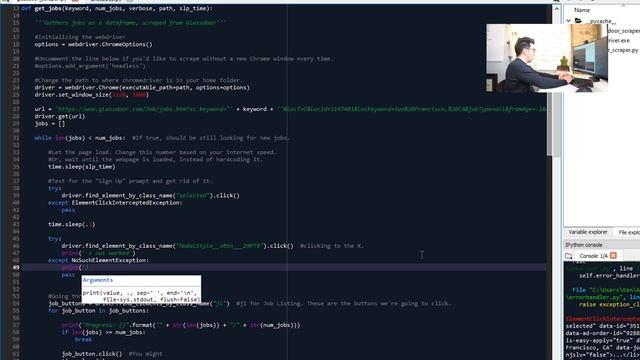Click the 'jobs = []' code line

pyautogui.click(x=50, y=123)
